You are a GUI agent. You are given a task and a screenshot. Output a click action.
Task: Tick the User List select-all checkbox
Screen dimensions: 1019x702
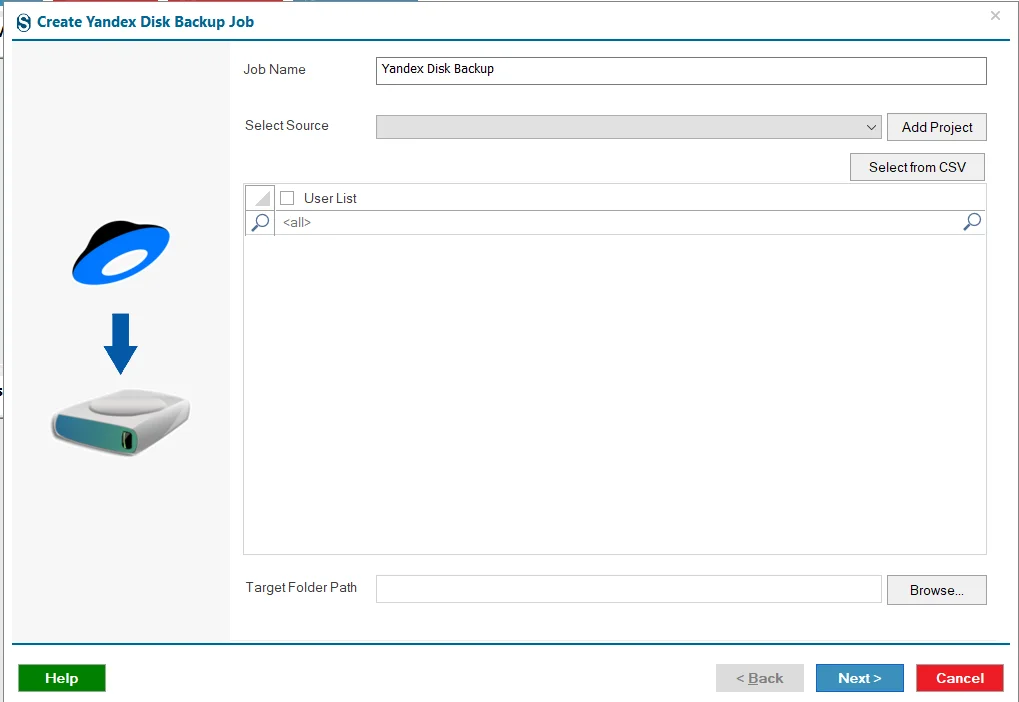287,198
